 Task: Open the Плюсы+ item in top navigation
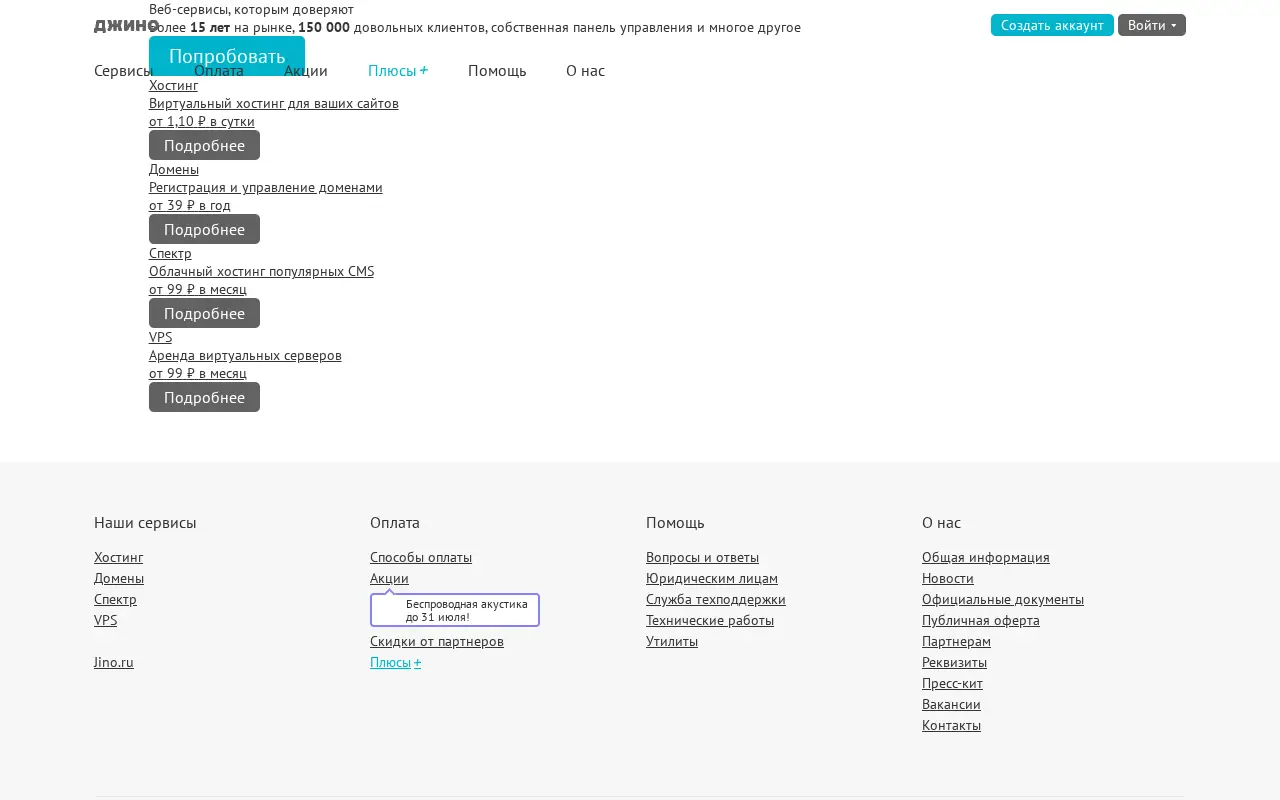[398, 71]
